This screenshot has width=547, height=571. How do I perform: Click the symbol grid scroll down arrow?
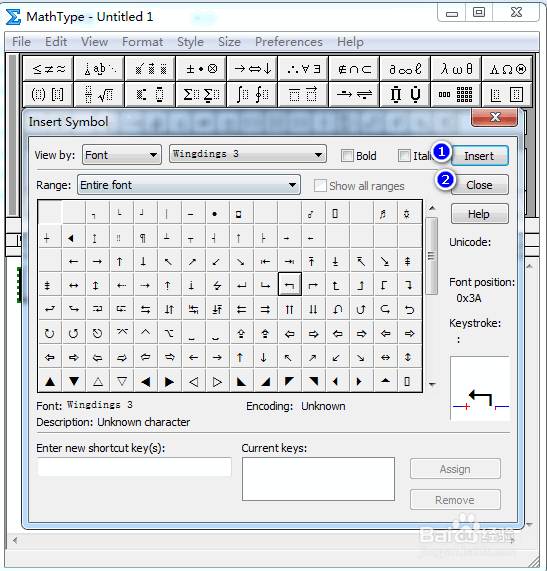click(x=432, y=385)
